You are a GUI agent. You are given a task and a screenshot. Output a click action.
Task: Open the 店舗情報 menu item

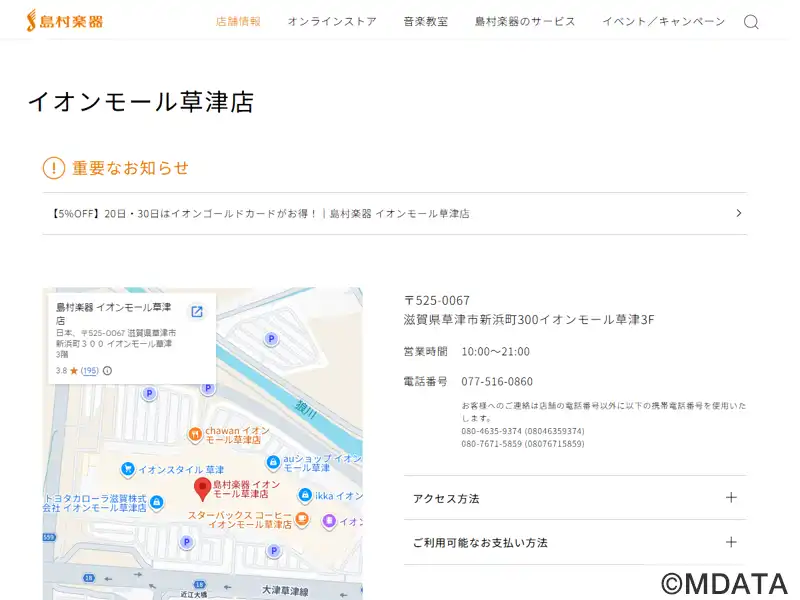238,21
